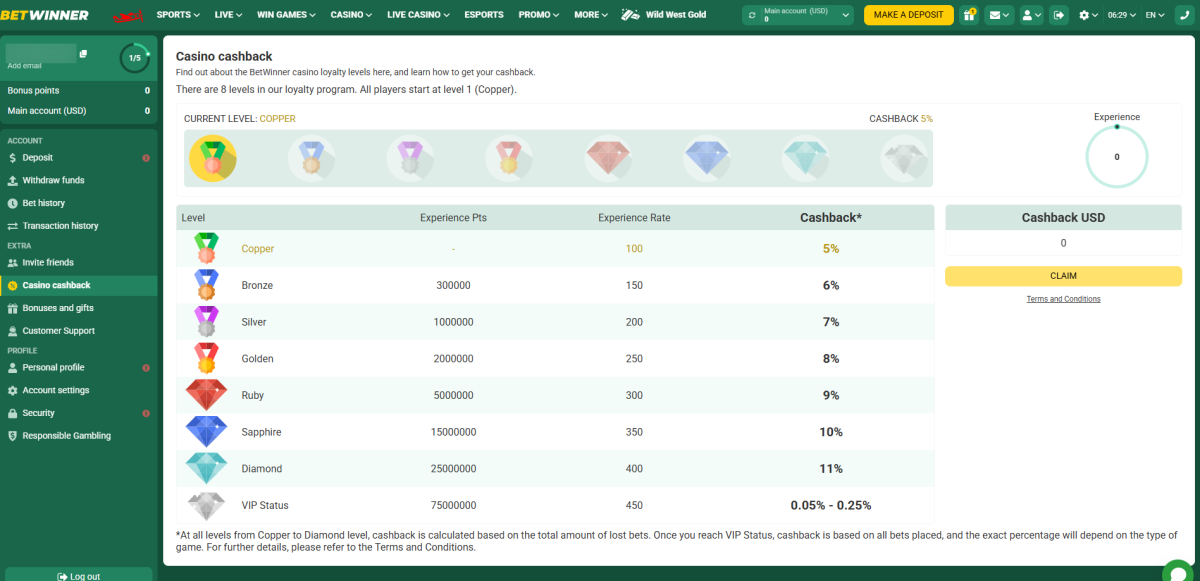
Task: Open the SPORTS dropdown menu
Action: [x=178, y=15]
